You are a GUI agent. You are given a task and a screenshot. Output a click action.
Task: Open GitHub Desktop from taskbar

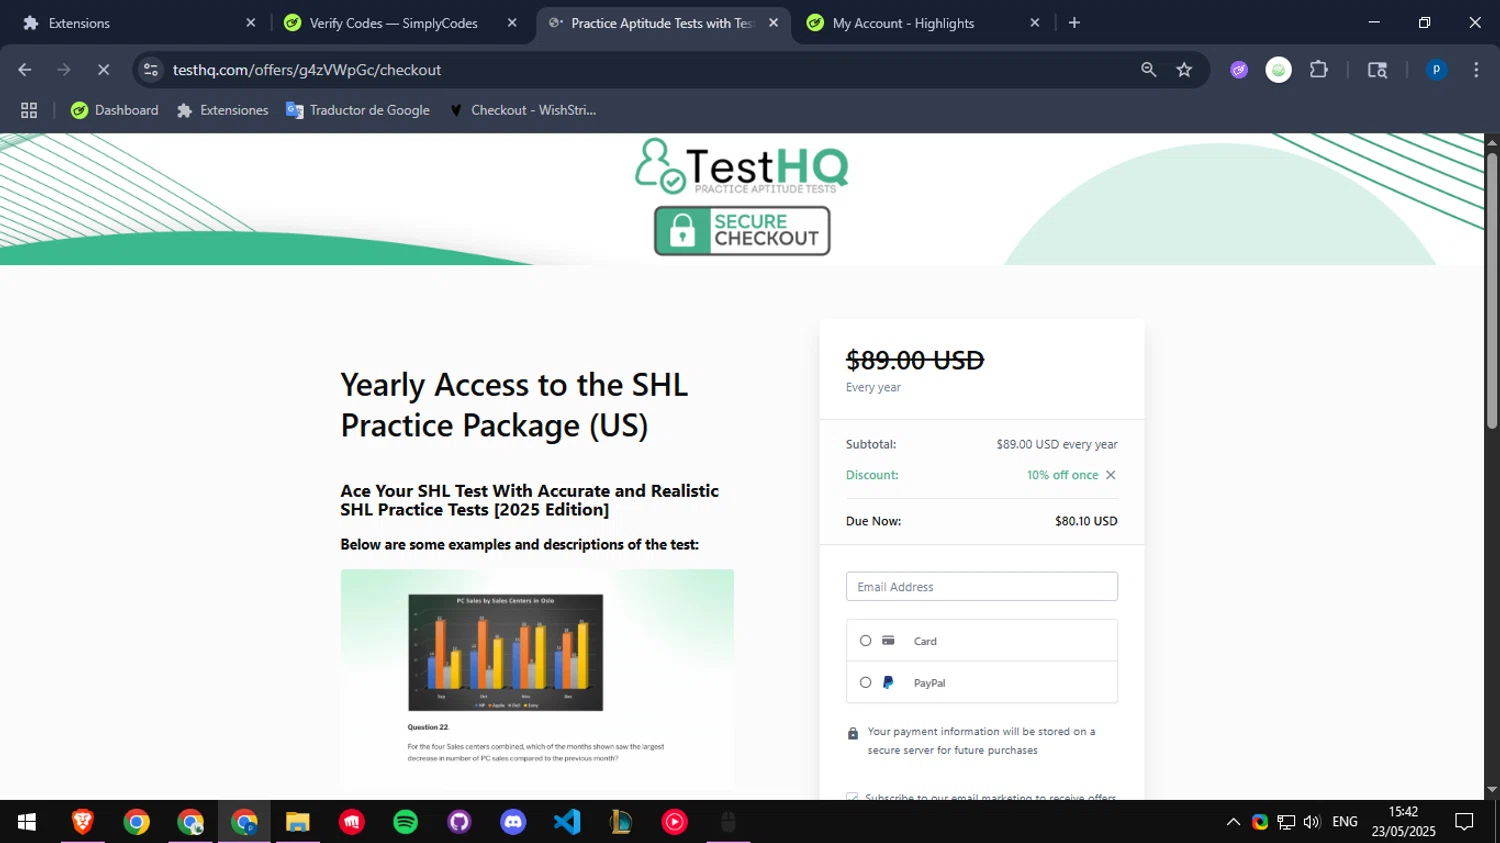tap(459, 822)
